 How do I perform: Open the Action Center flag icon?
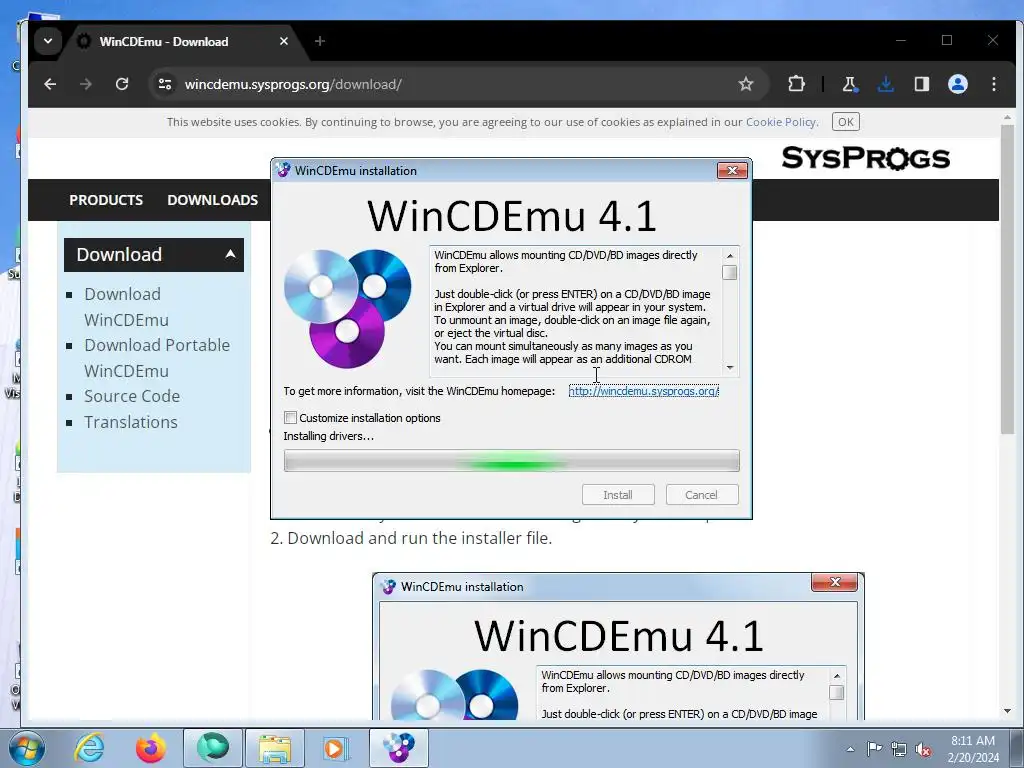tap(874, 749)
